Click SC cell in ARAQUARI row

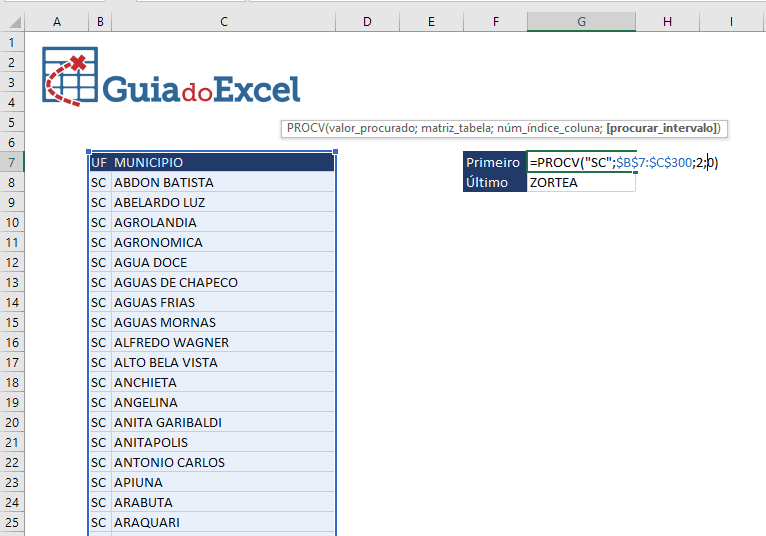coord(100,523)
